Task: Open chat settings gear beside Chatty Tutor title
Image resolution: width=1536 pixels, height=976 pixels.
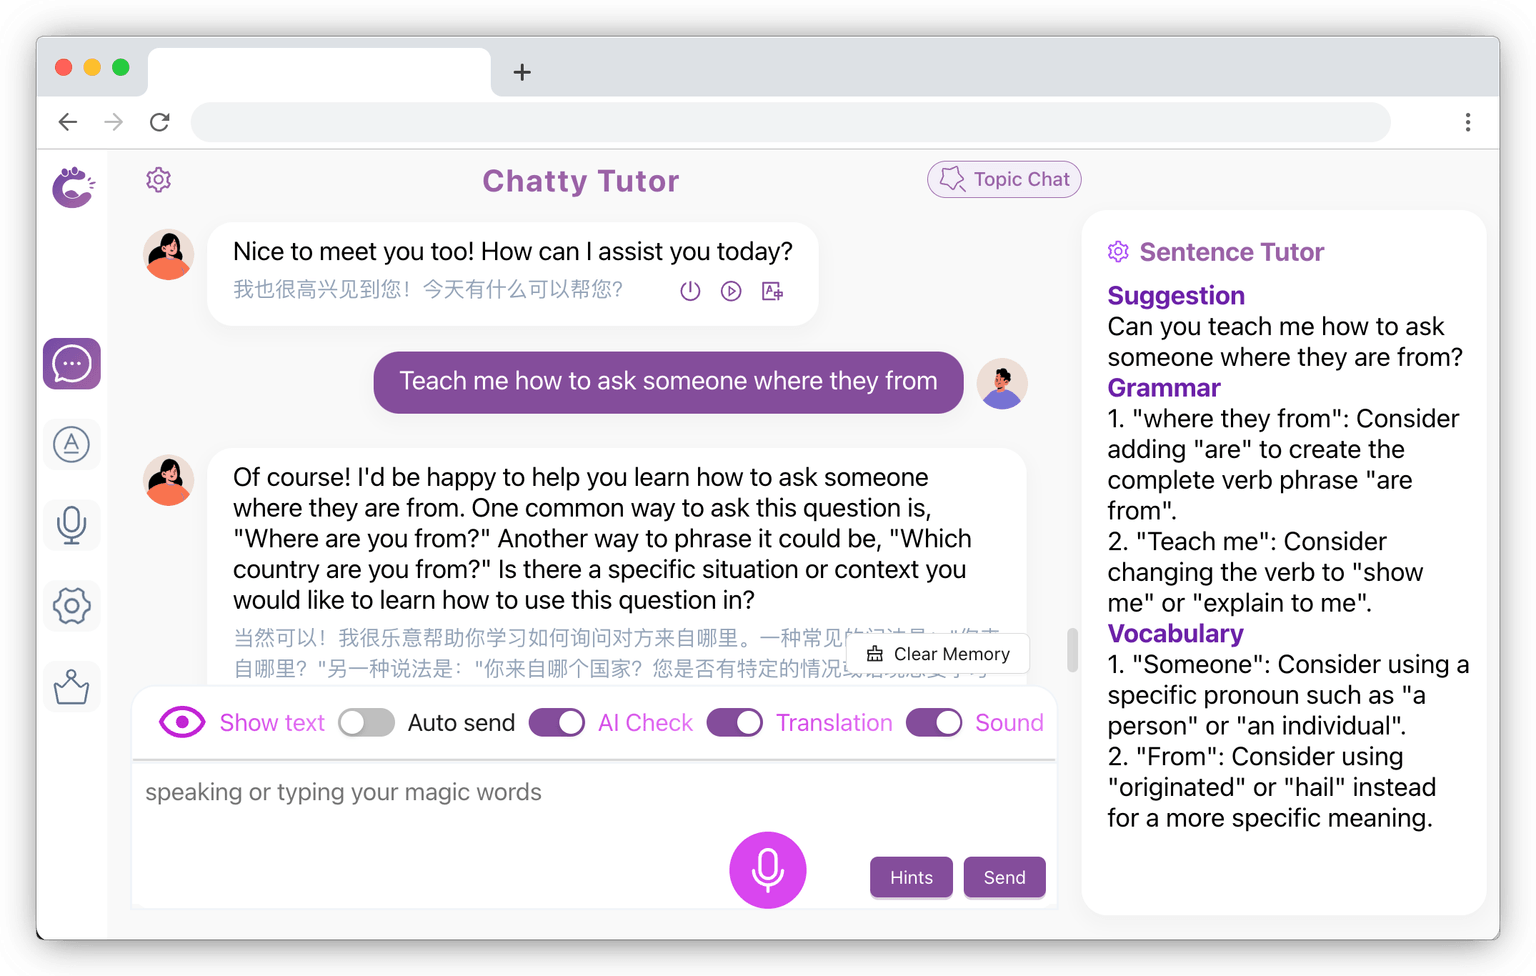Action: [159, 180]
